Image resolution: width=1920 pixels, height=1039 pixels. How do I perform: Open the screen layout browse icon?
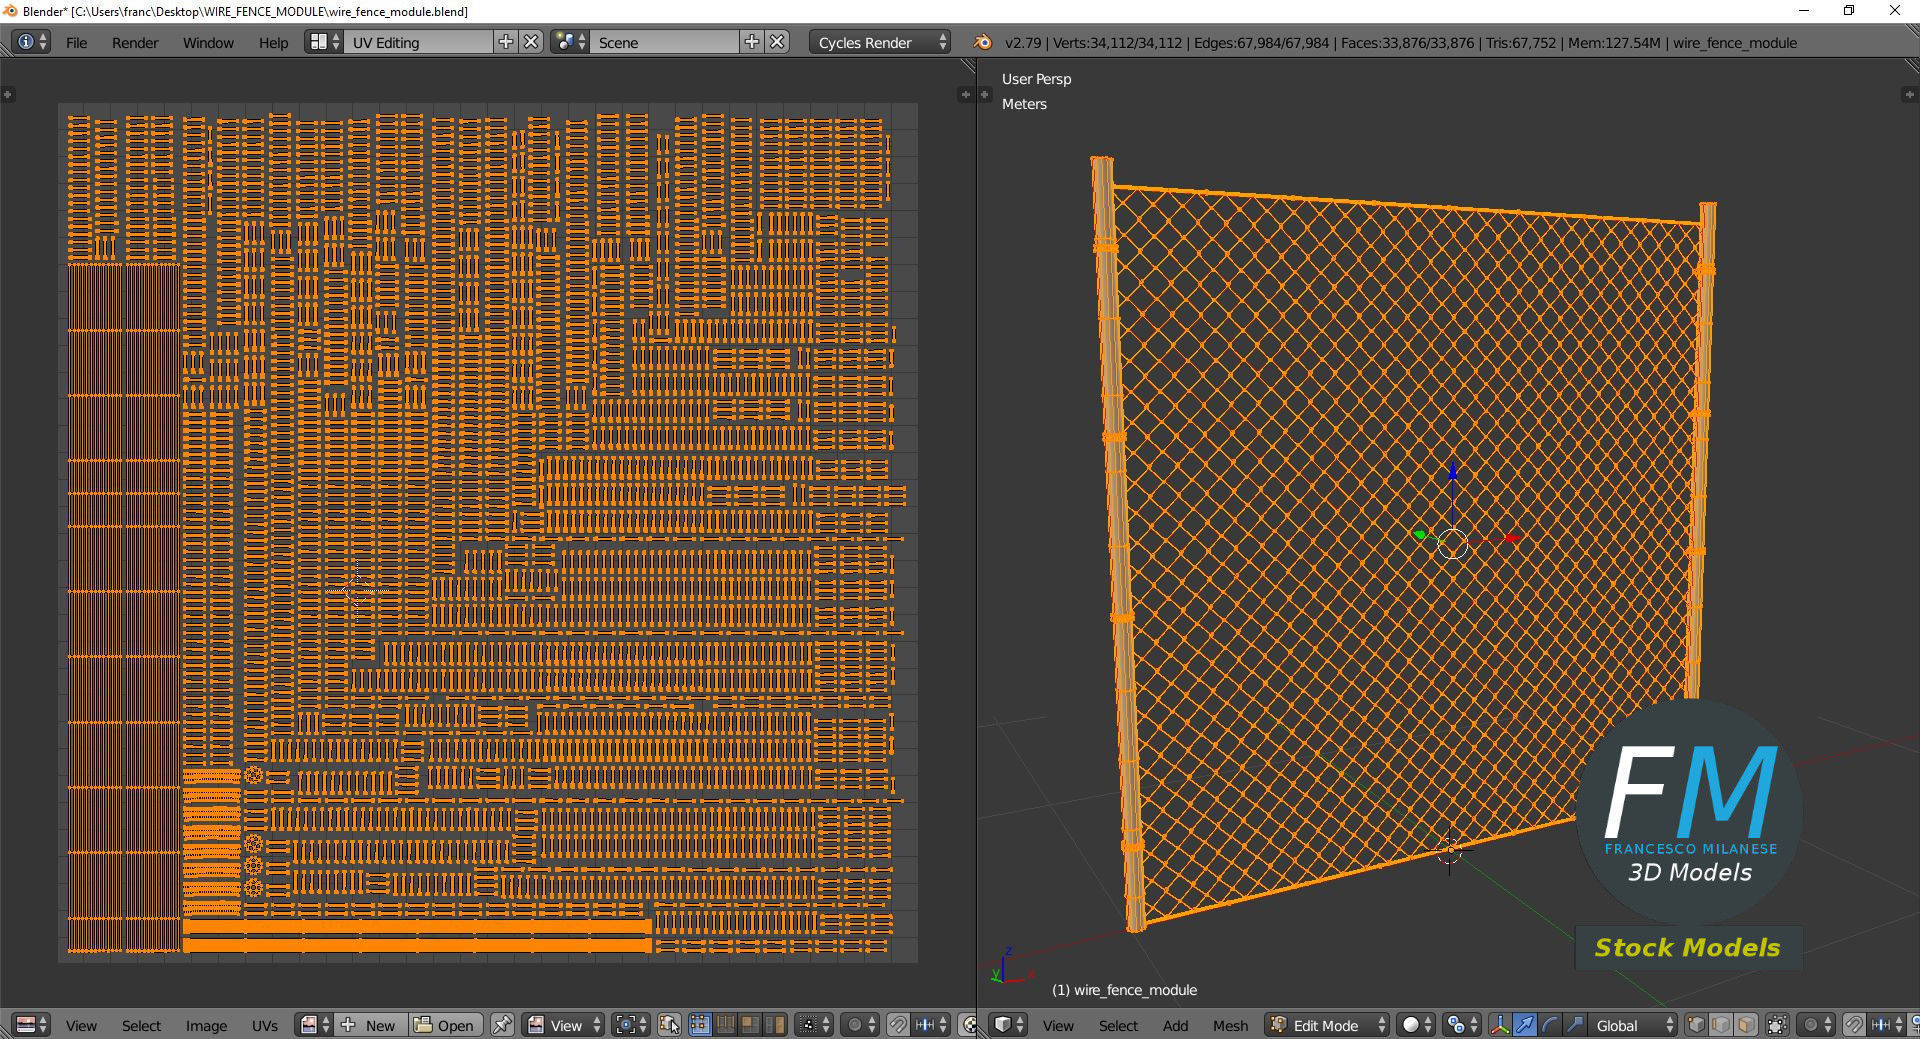coord(323,42)
